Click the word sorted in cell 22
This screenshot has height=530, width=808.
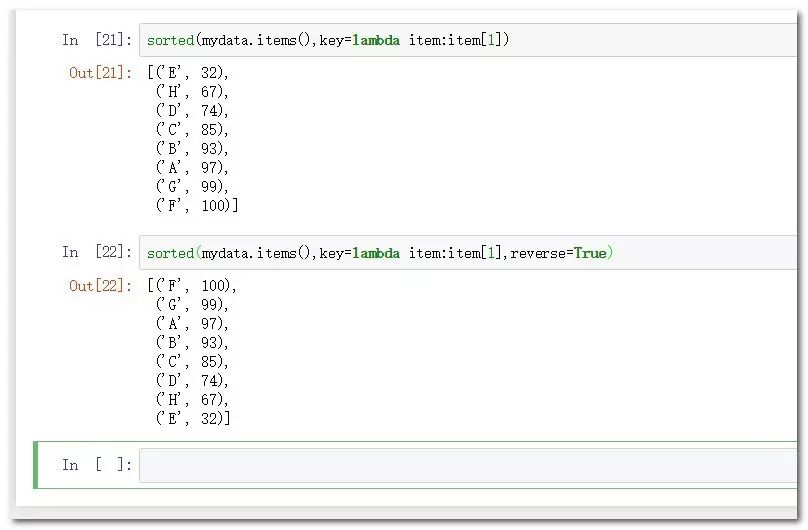pyautogui.click(x=171, y=253)
